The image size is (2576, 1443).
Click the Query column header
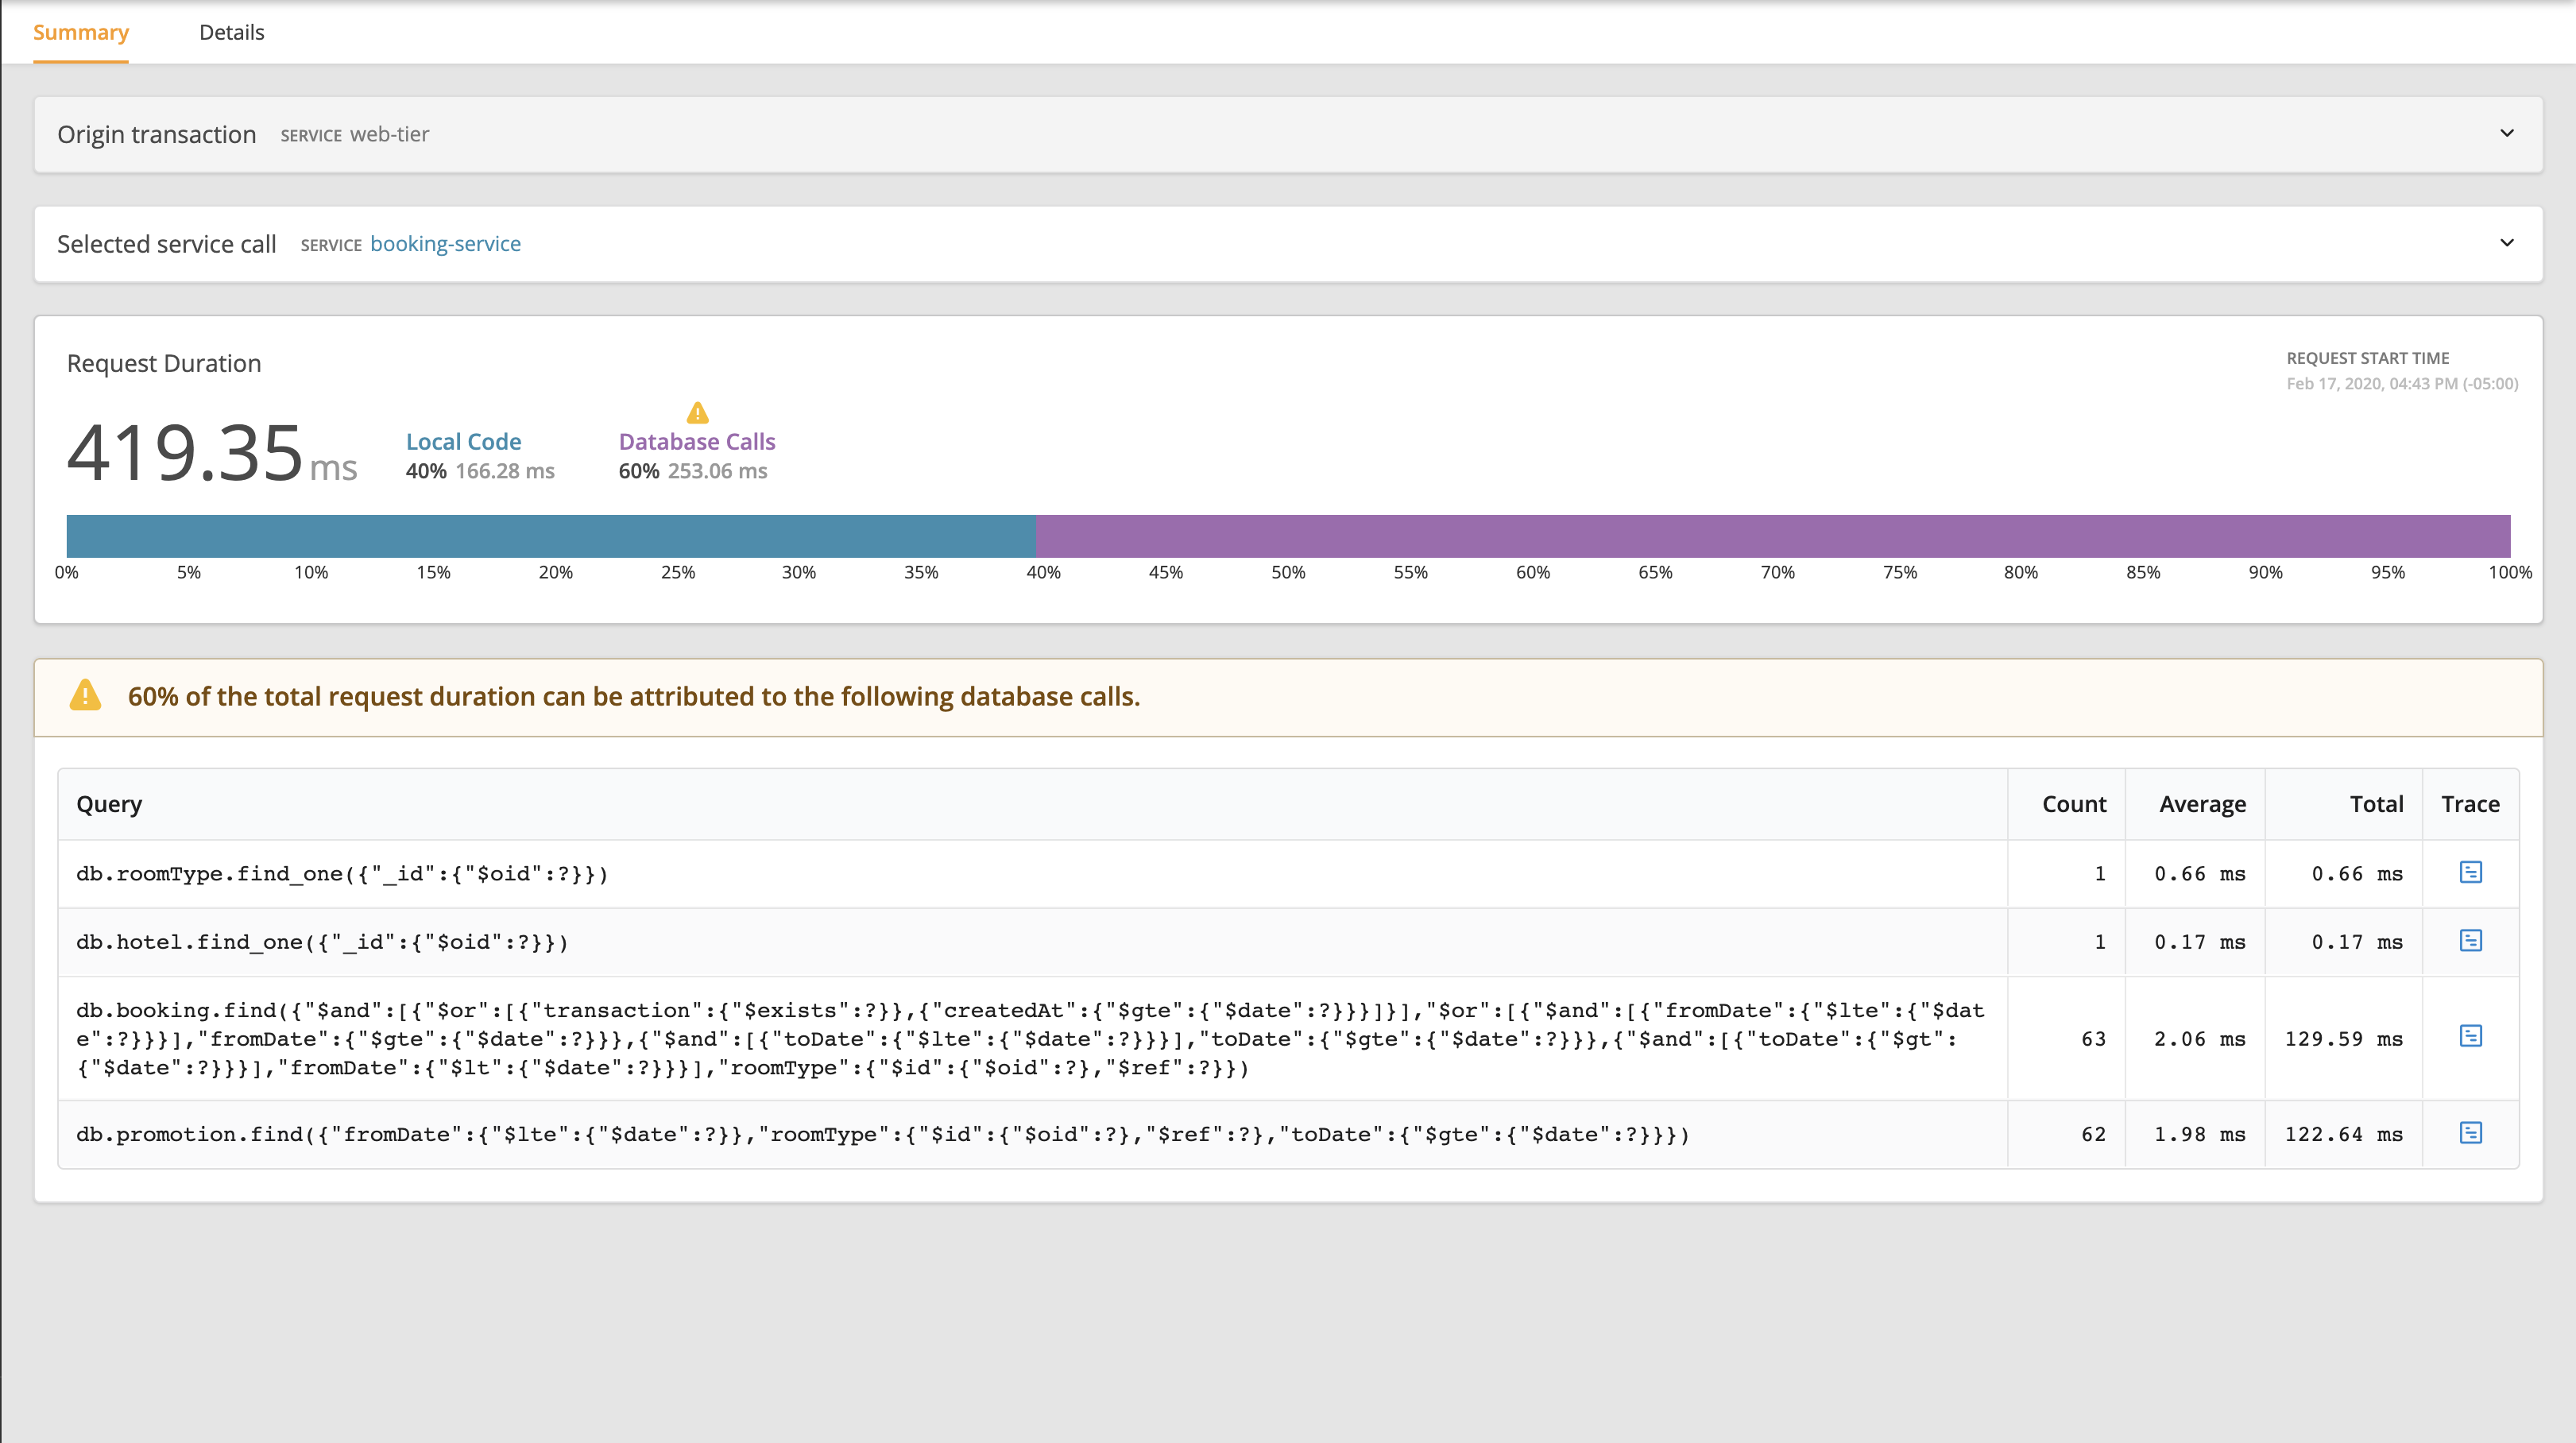(109, 803)
